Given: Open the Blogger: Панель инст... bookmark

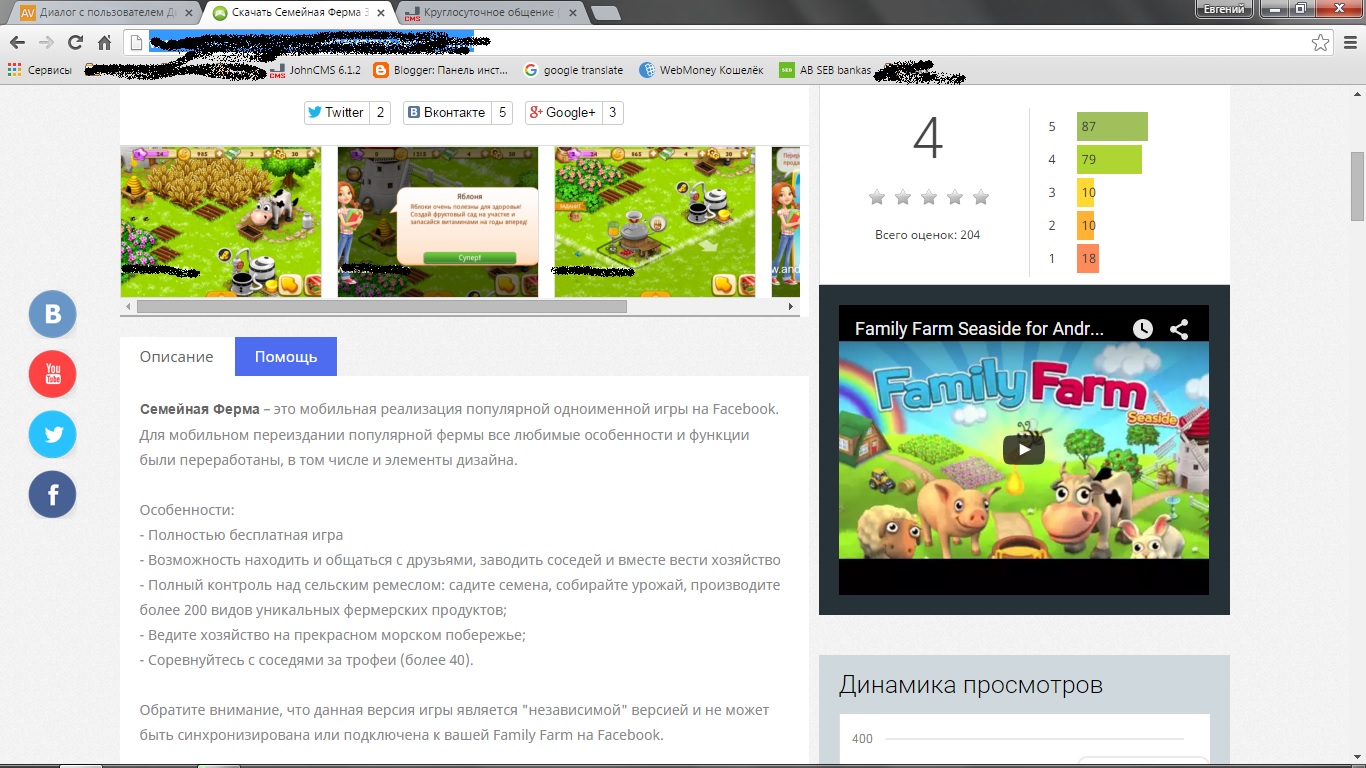Looking at the screenshot, I should coord(441,70).
